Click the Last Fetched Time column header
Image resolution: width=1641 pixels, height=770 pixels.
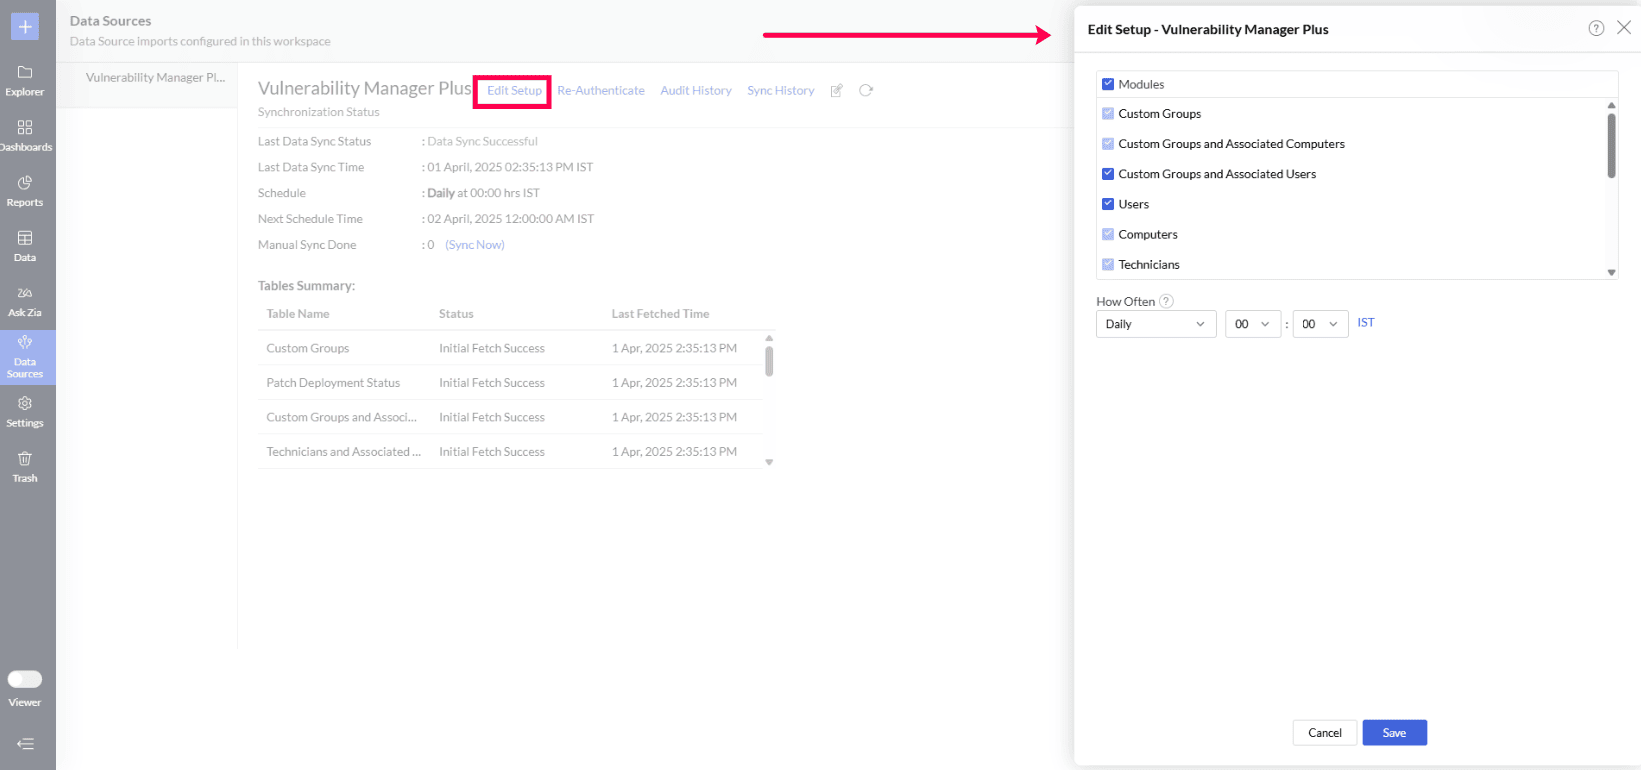(x=660, y=314)
